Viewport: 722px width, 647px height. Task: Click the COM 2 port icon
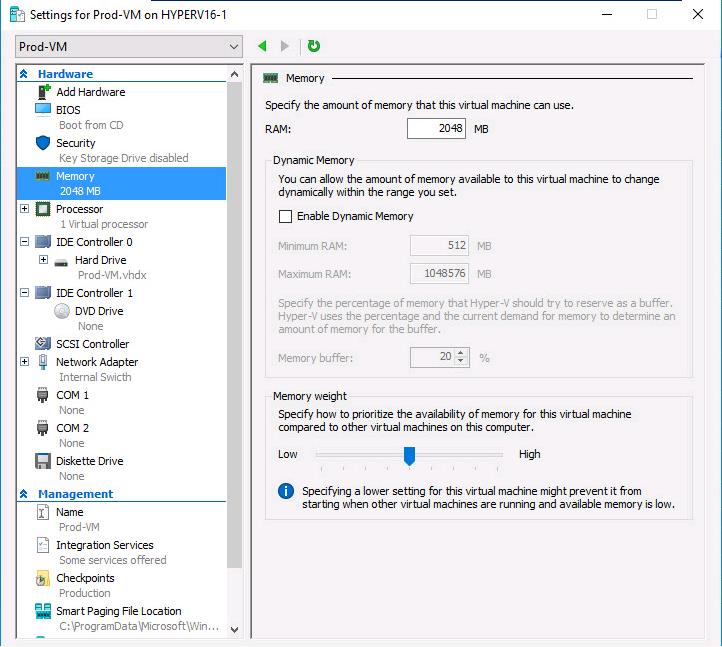pyautogui.click(x=42, y=428)
